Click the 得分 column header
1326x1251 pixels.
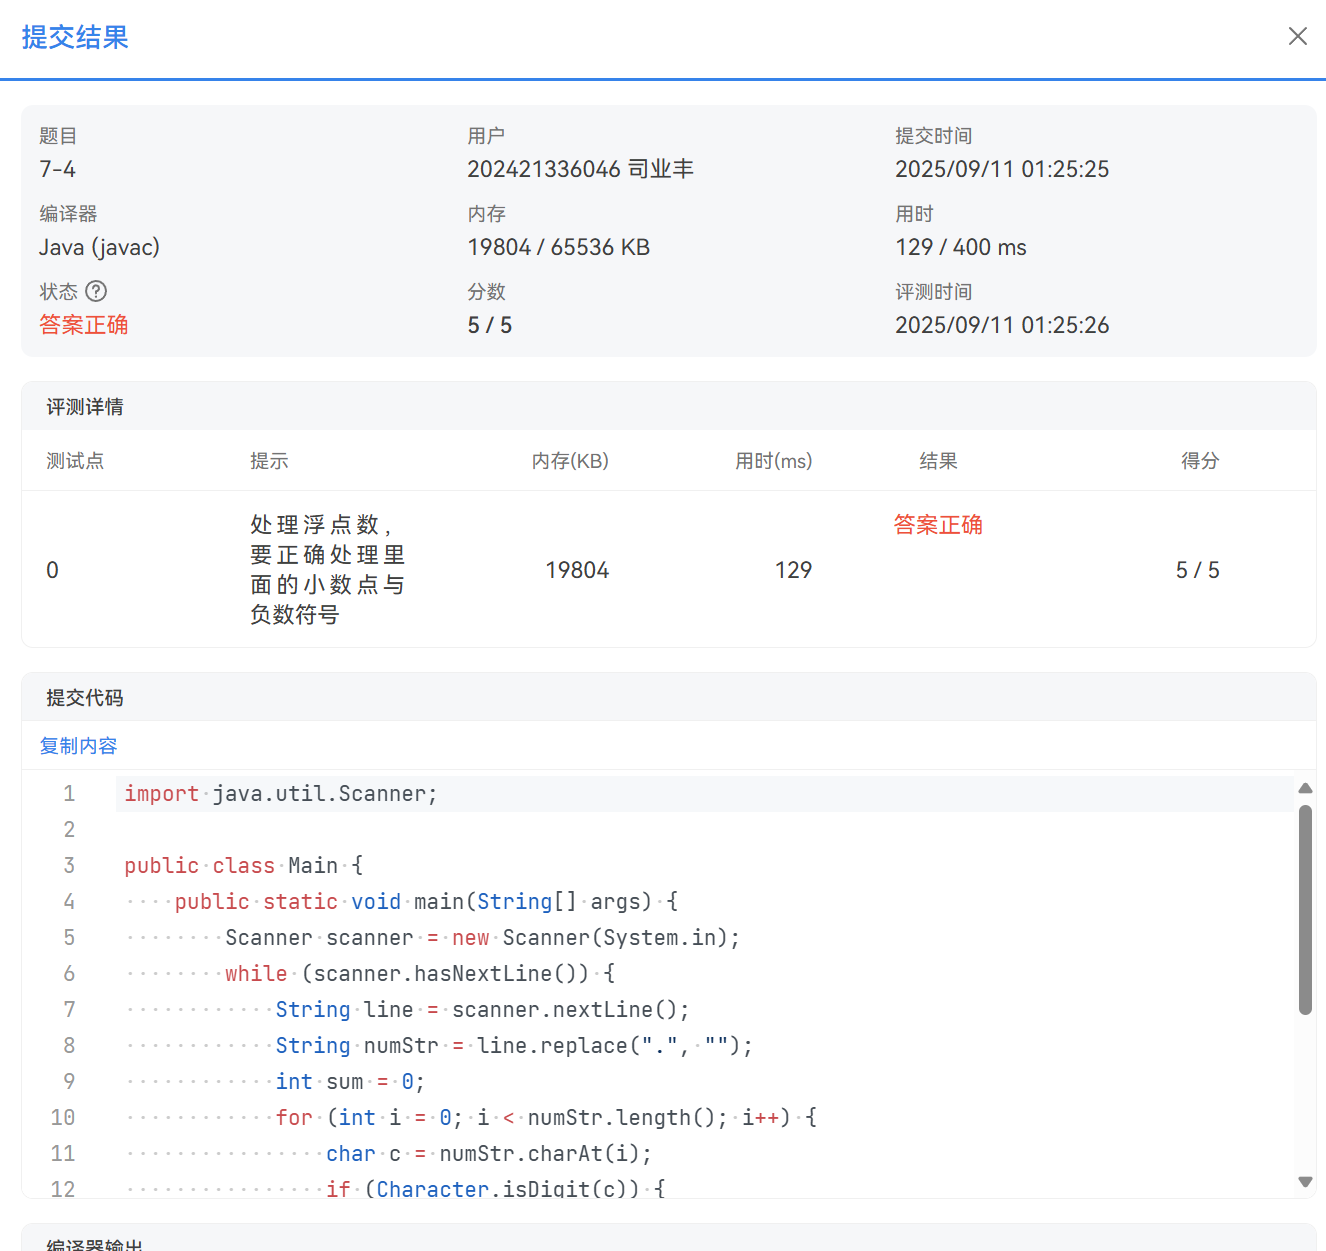(x=1200, y=461)
